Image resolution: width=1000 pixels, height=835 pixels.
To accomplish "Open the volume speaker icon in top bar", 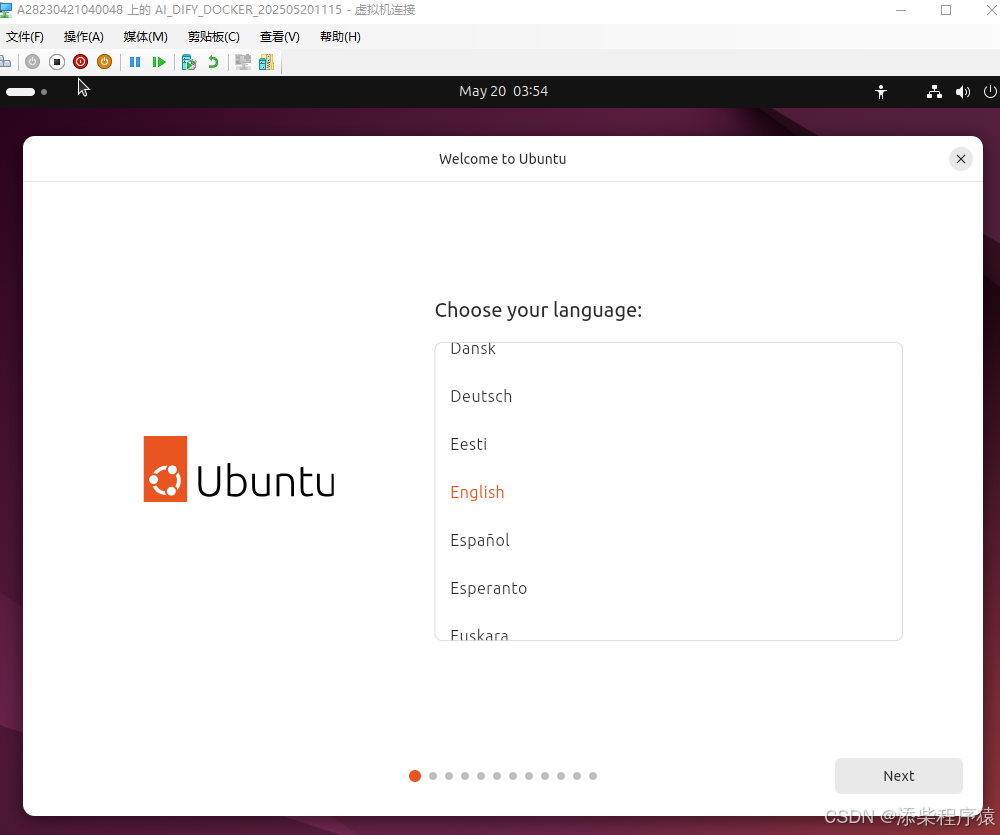I will coord(962,92).
